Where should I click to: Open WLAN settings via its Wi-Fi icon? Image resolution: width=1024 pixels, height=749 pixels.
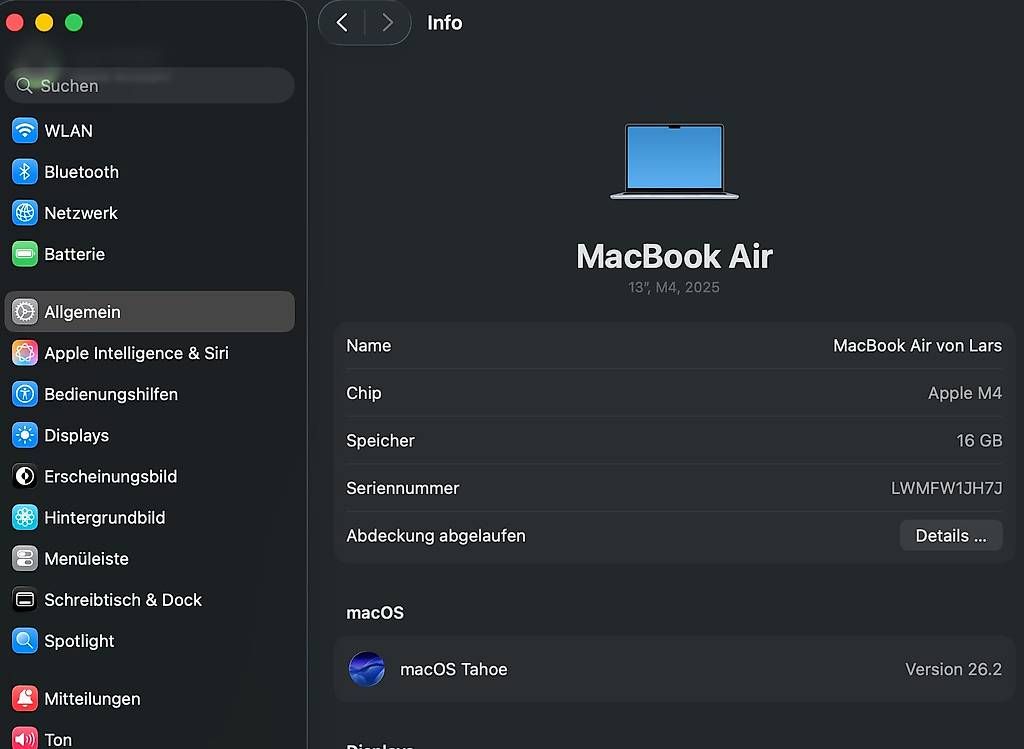[25, 131]
